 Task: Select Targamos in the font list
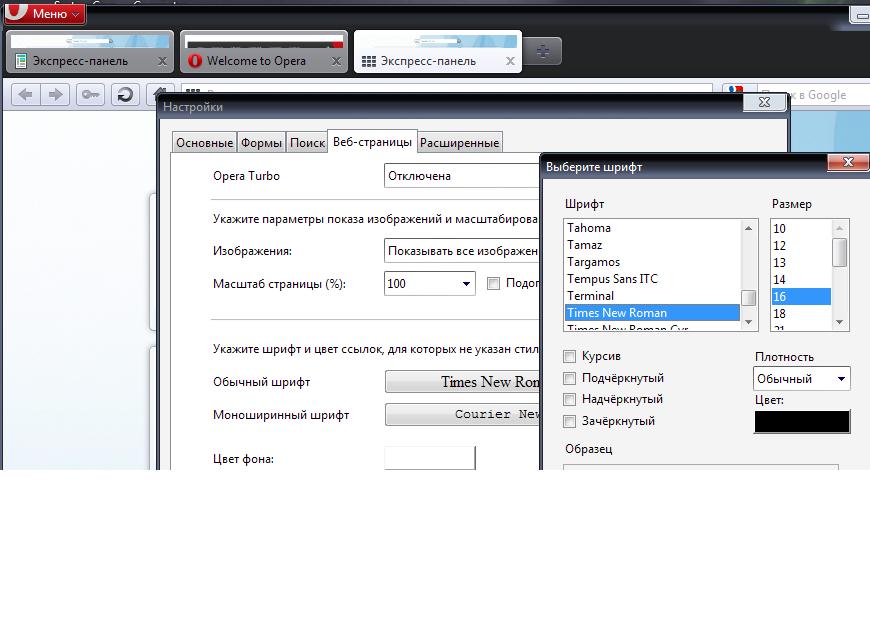click(652, 262)
